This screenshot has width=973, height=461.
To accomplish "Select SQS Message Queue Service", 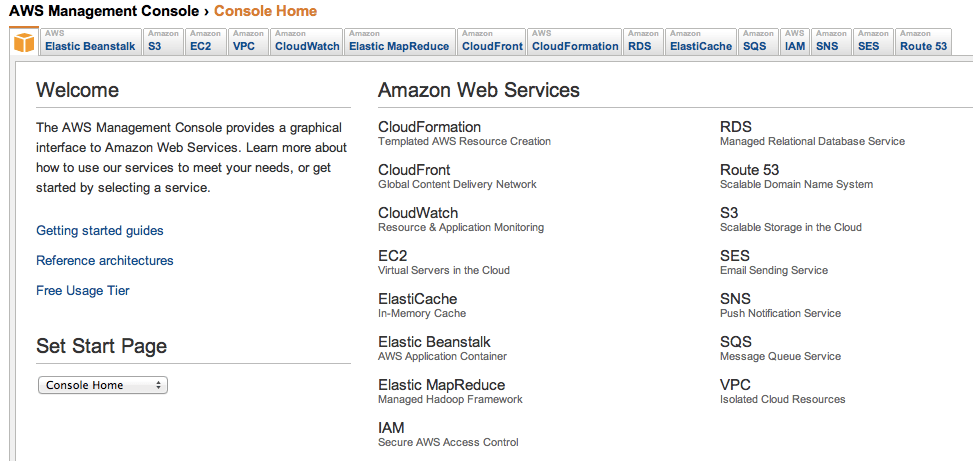I will [736, 342].
